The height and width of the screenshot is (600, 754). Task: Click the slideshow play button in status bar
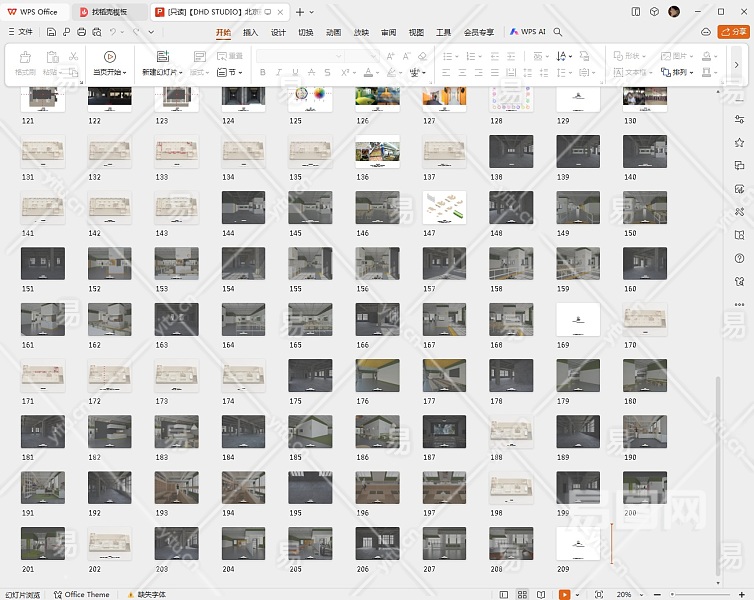point(565,594)
